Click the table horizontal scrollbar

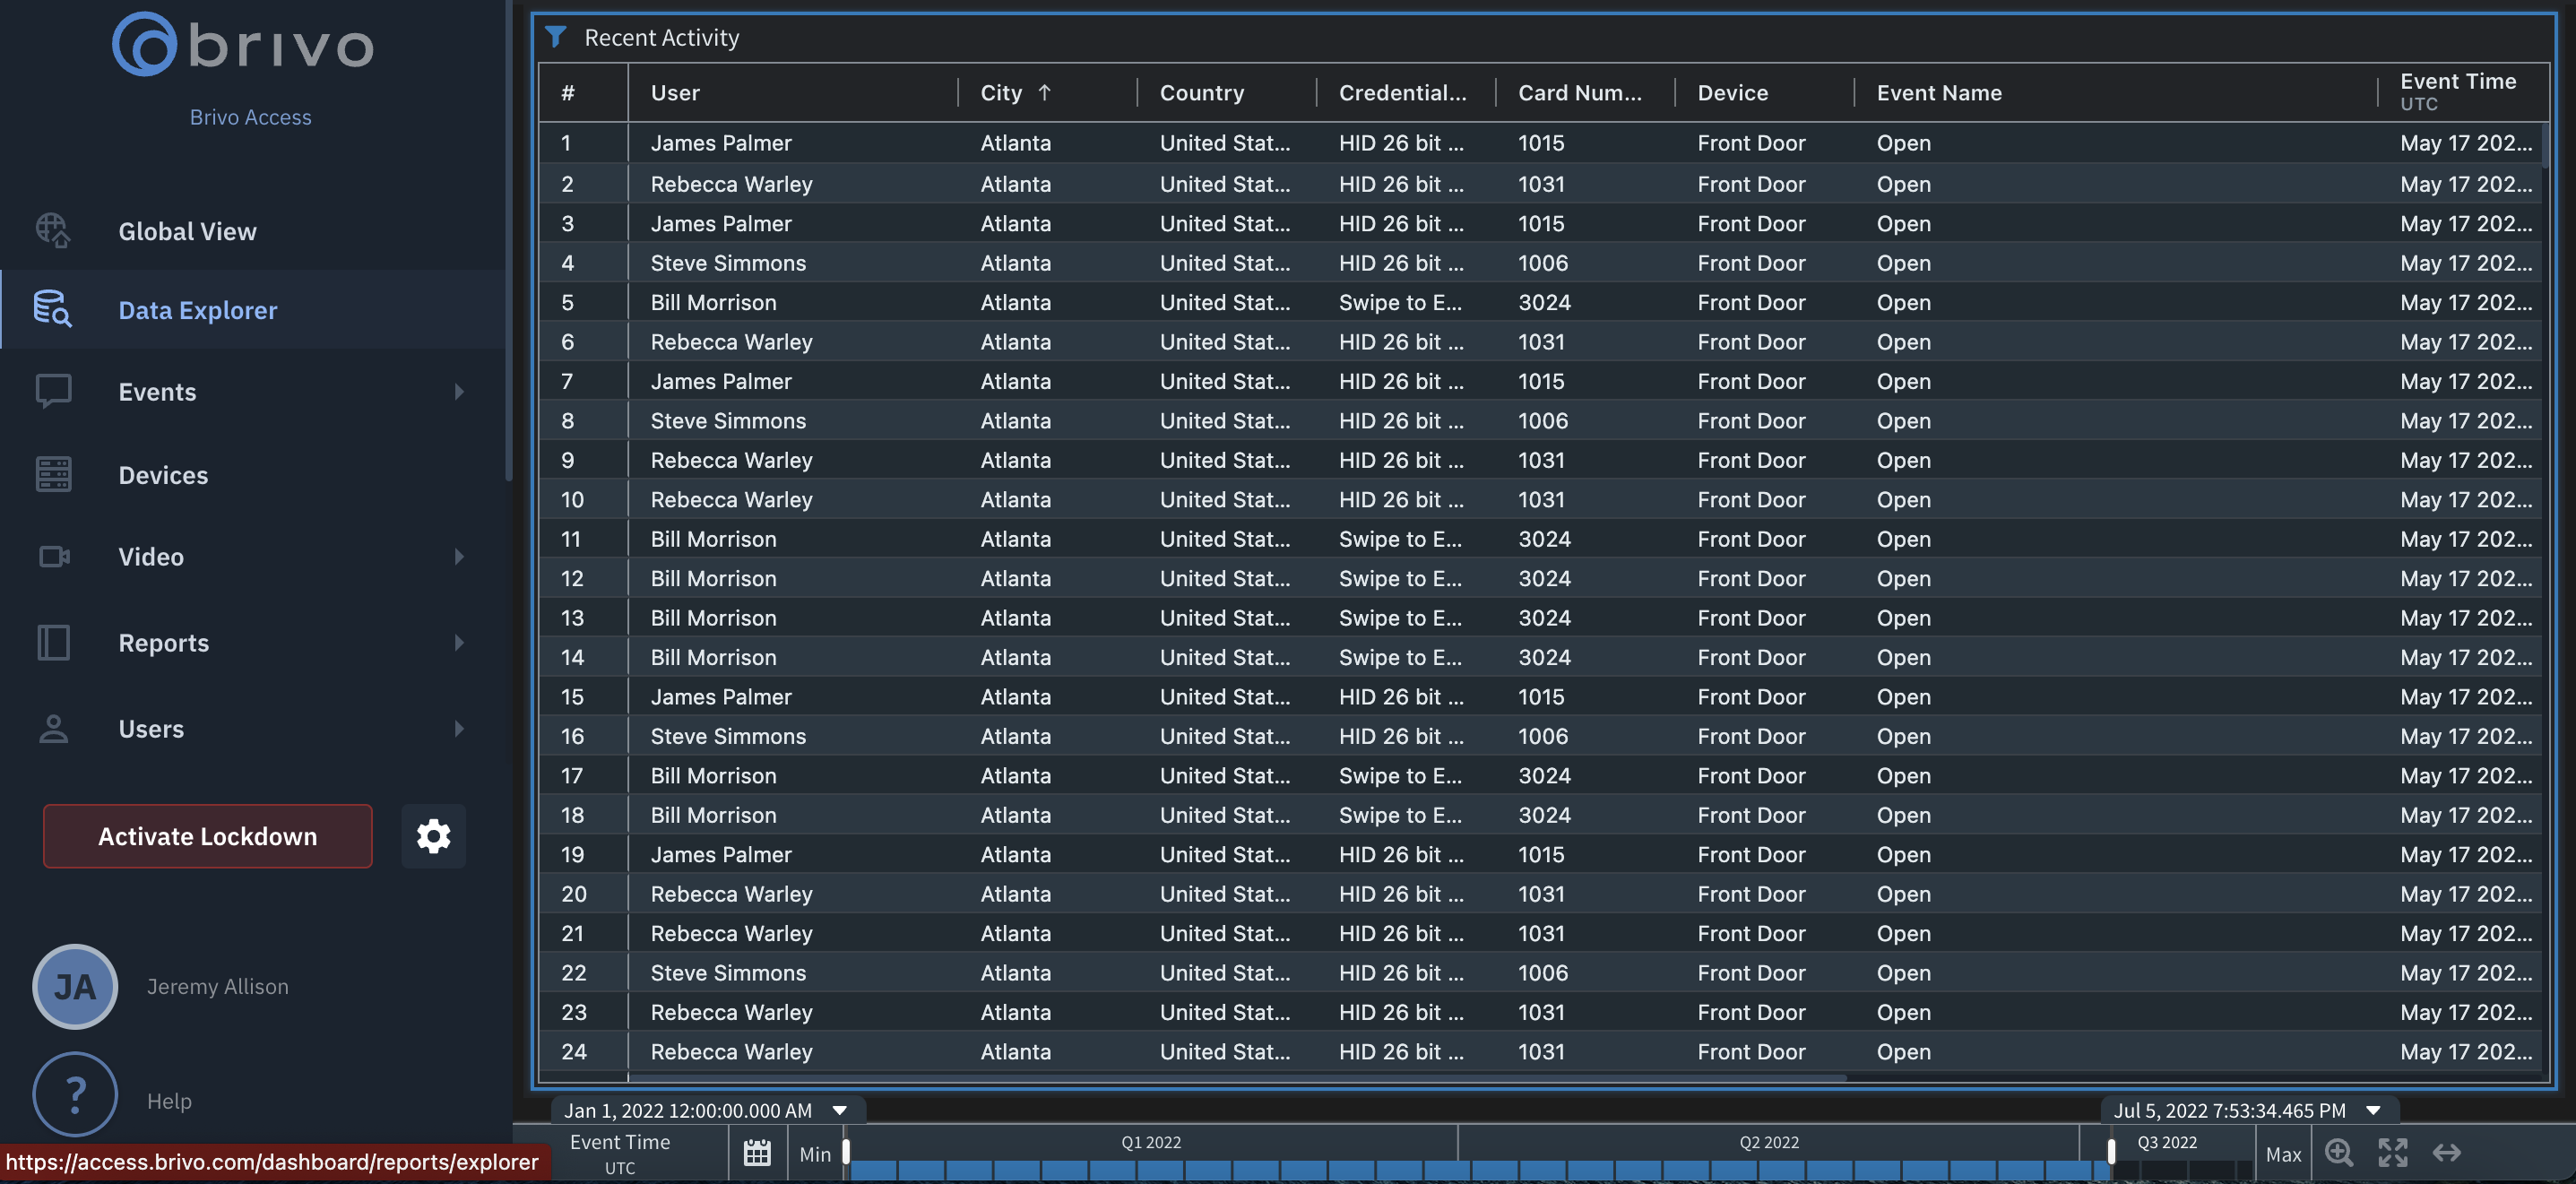point(1236,1078)
